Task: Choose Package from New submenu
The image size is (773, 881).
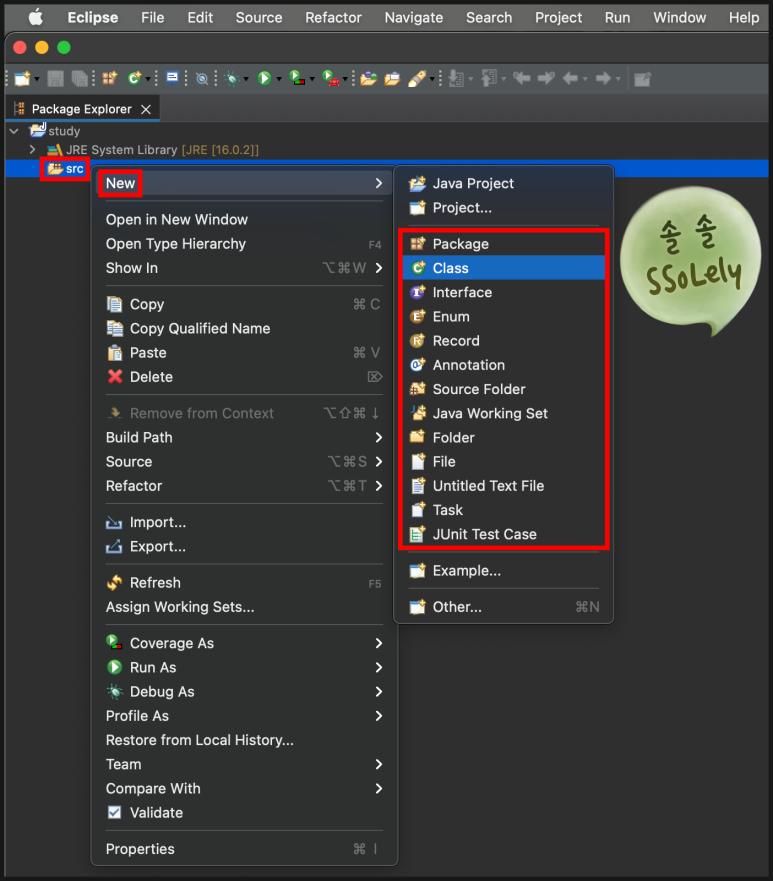Action: pyautogui.click(x=504, y=244)
